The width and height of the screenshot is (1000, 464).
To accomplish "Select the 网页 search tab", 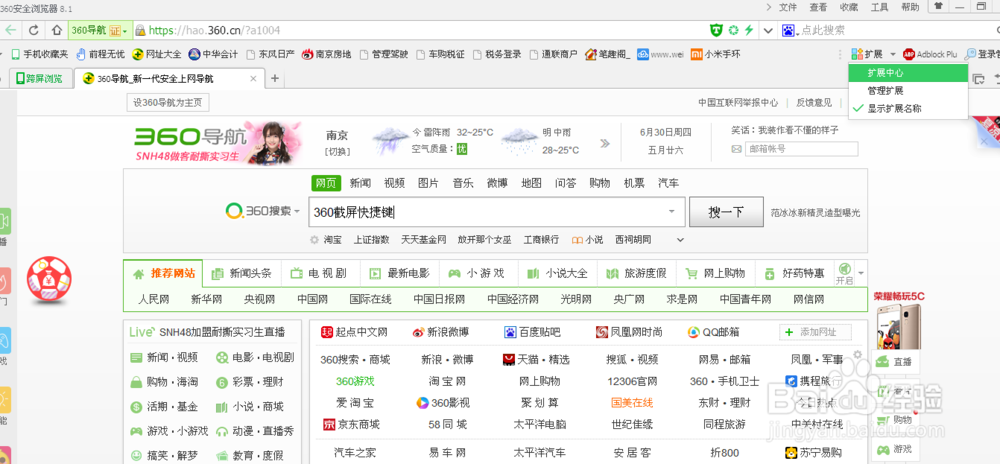I will (326, 183).
